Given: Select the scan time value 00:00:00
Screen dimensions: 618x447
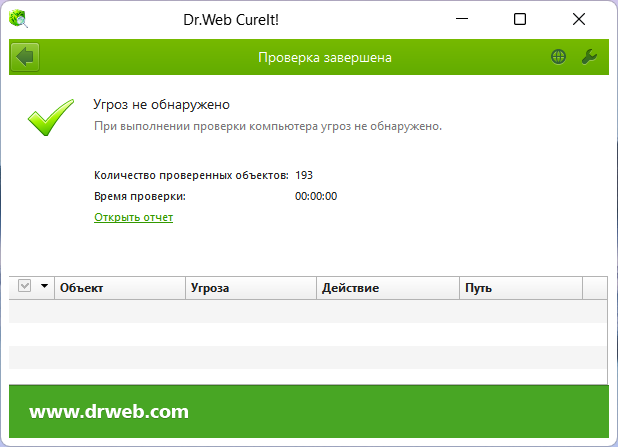Looking at the screenshot, I should click(316, 196).
